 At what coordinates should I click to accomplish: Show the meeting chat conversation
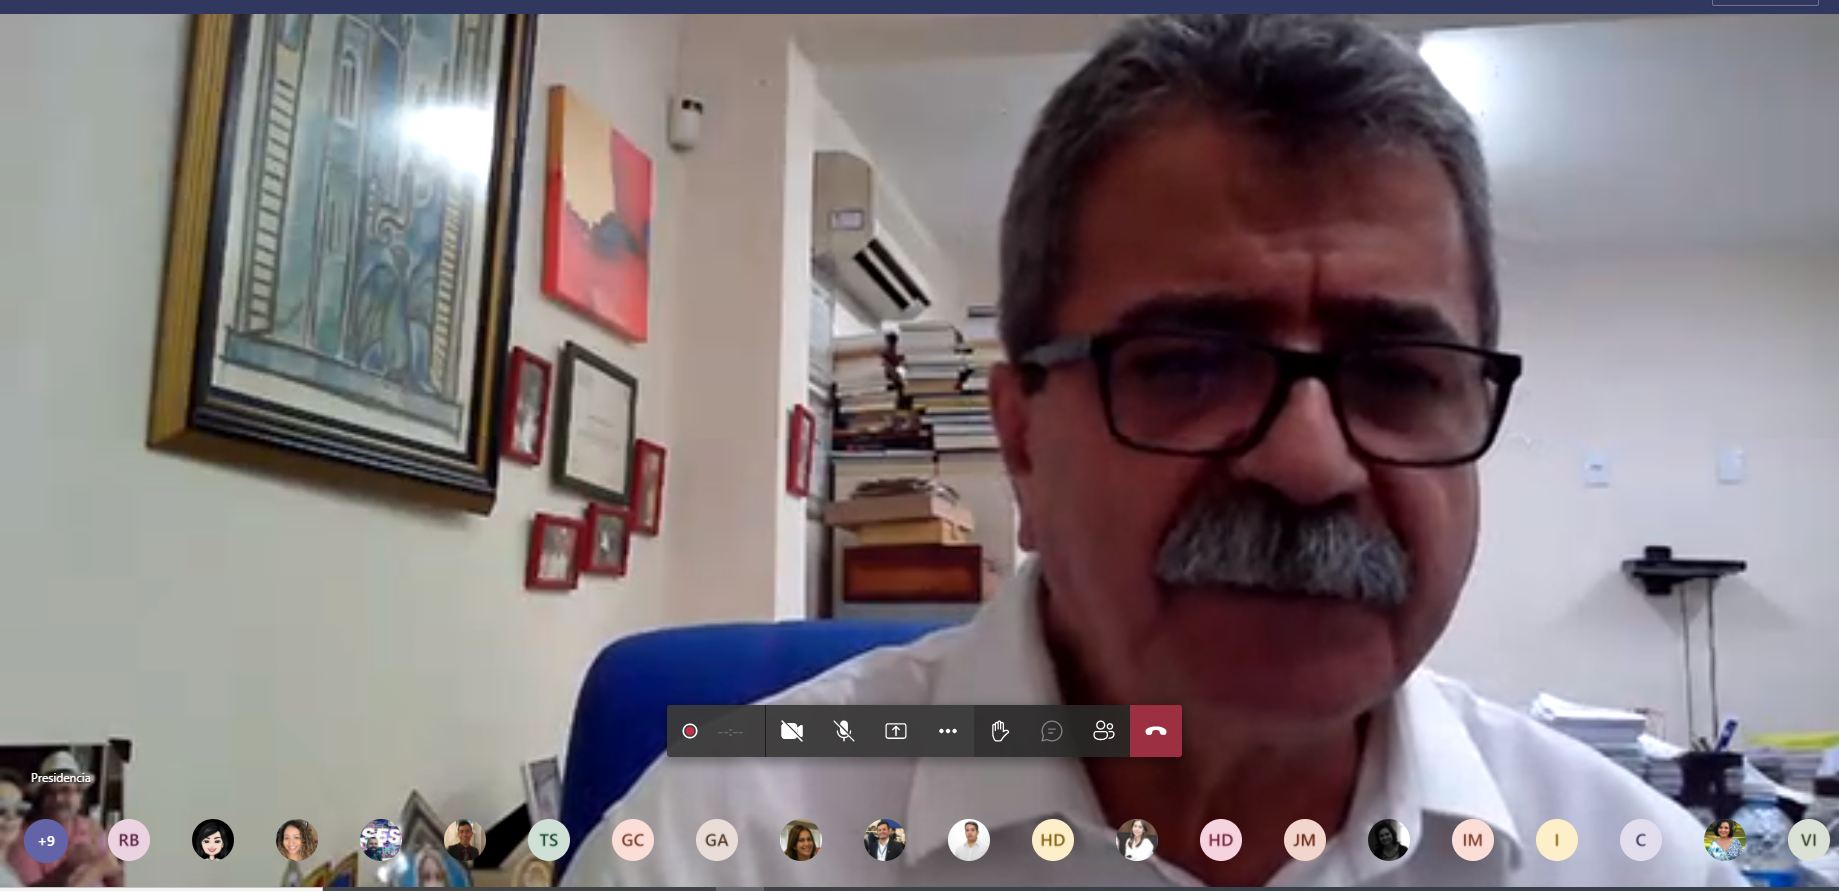(1052, 731)
